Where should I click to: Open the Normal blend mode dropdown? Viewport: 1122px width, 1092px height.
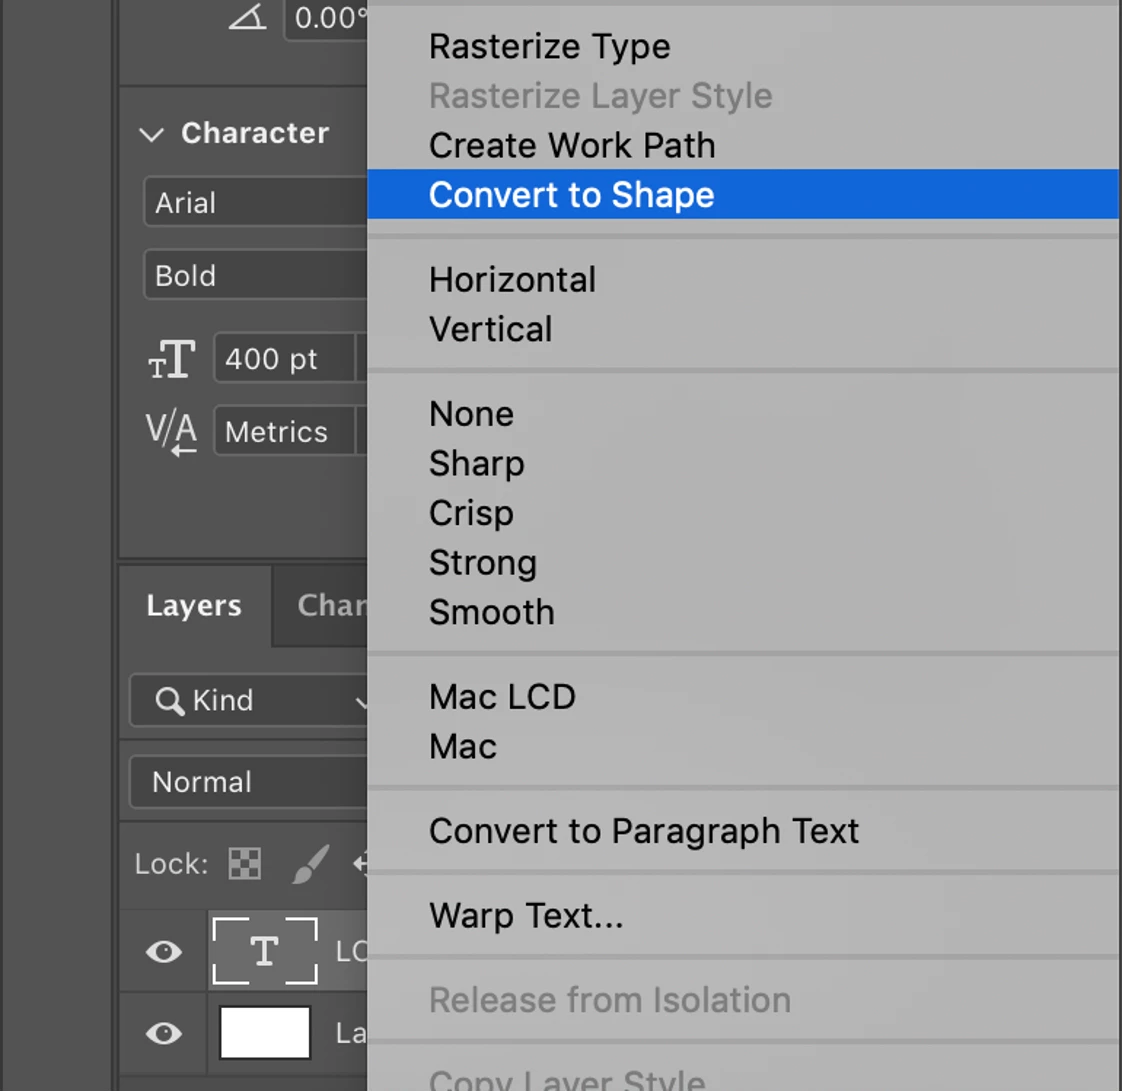pyautogui.click(x=250, y=782)
